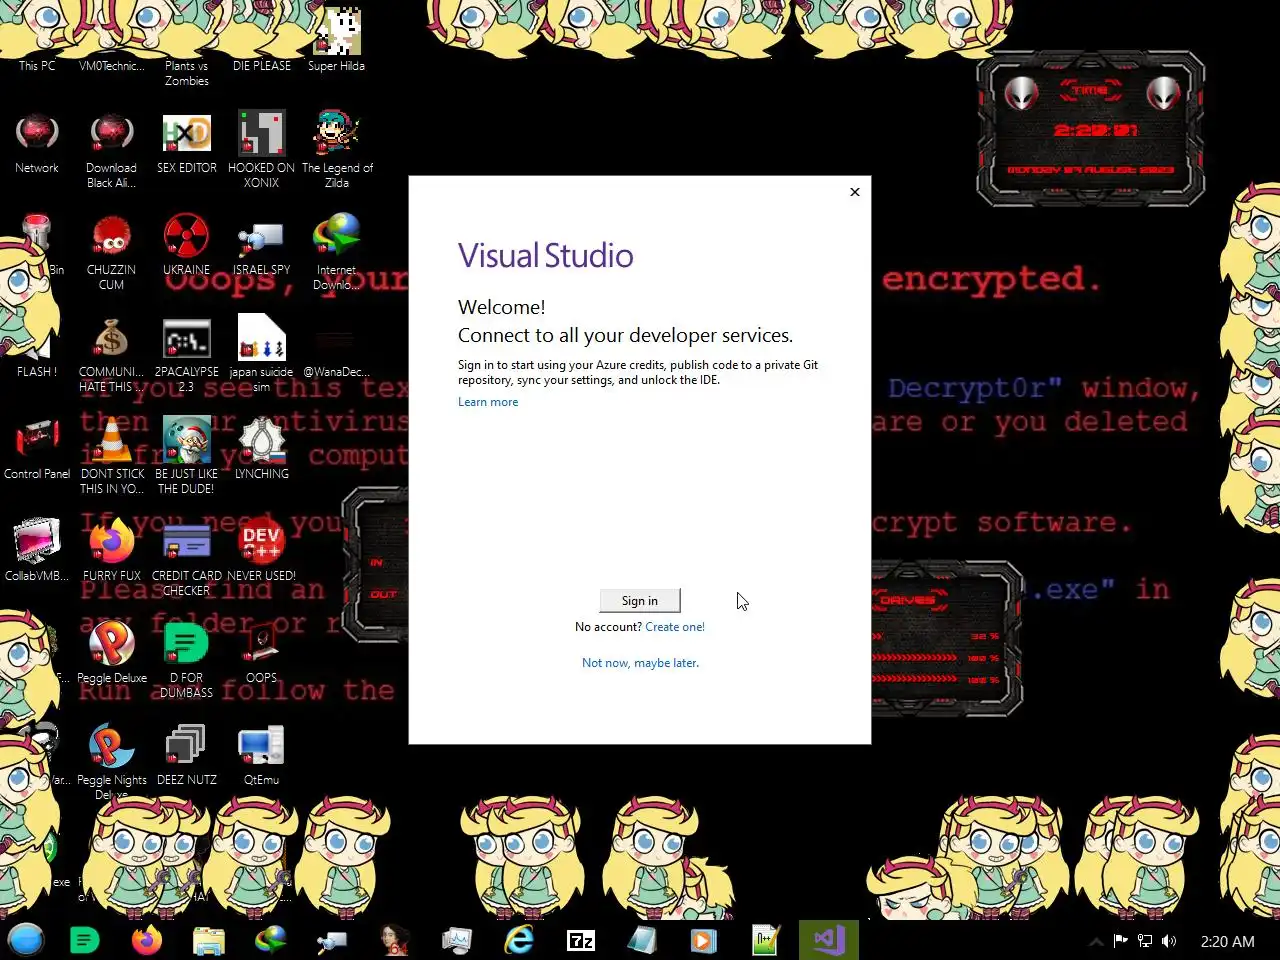Select the Download Black Ali... icon
The width and height of the screenshot is (1280, 960).
111,150
